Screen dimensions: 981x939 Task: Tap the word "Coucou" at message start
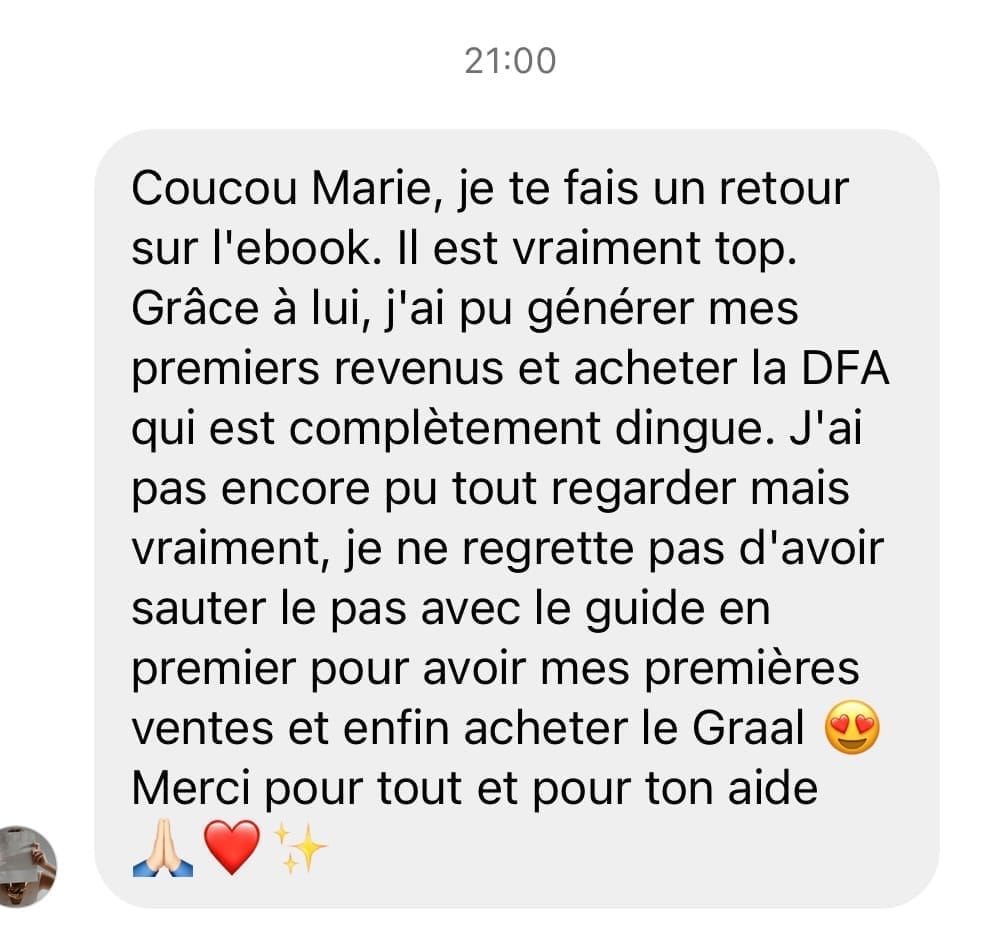click(x=214, y=188)
